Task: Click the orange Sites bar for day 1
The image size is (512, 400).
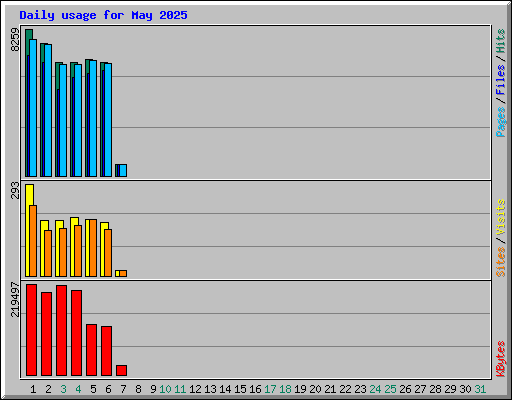Action: point(33,241)
